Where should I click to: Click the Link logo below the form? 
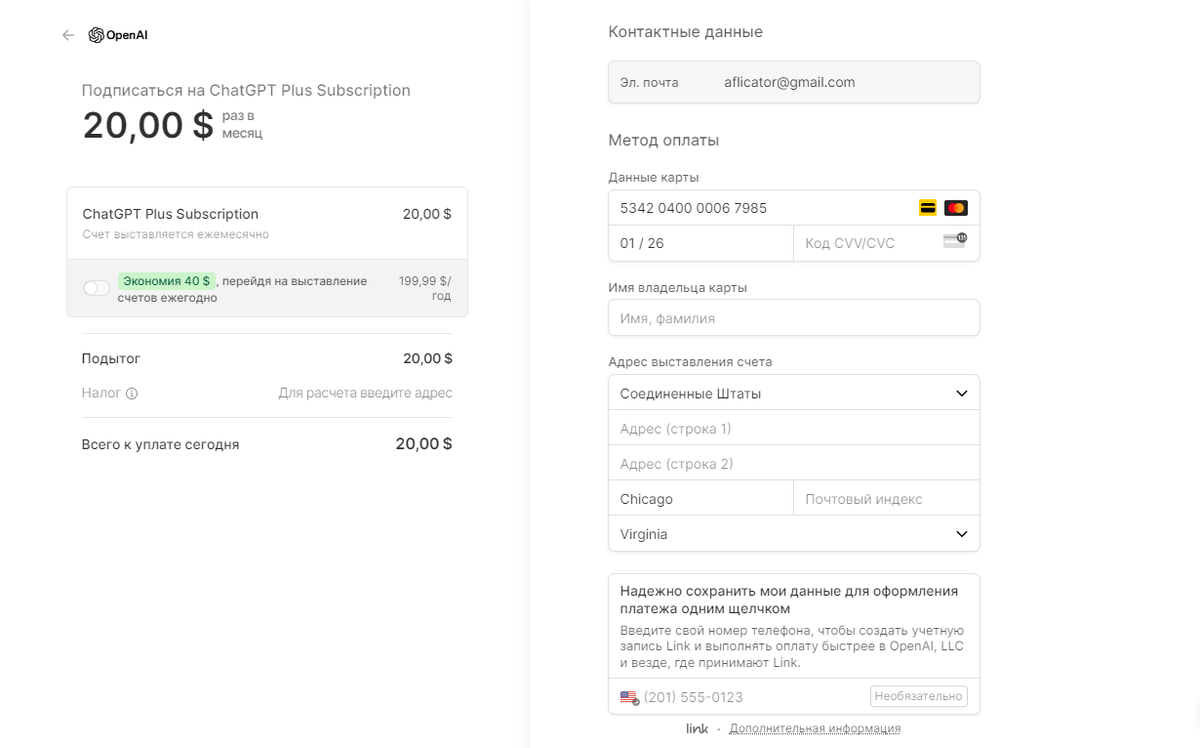coord(697,728)
